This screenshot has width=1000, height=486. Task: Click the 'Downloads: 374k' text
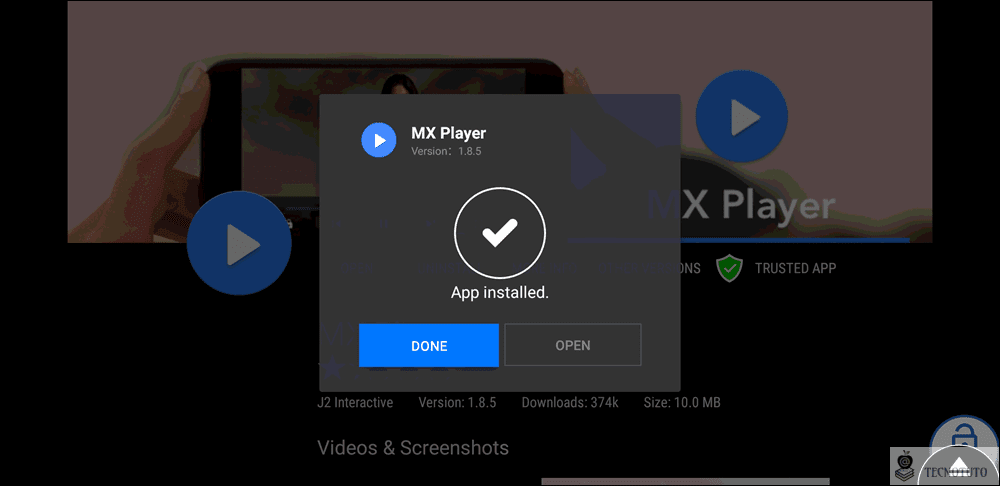[x=570, y=402]
